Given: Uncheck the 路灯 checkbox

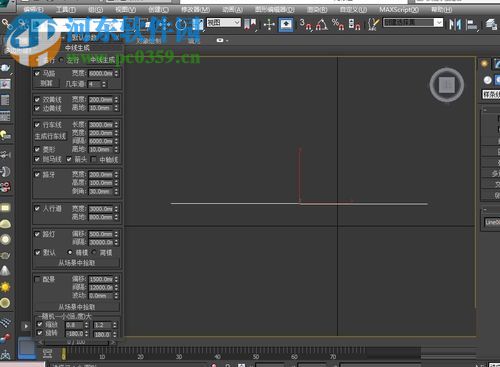Looking at the screenshot, I should click(x=37, y=234).
